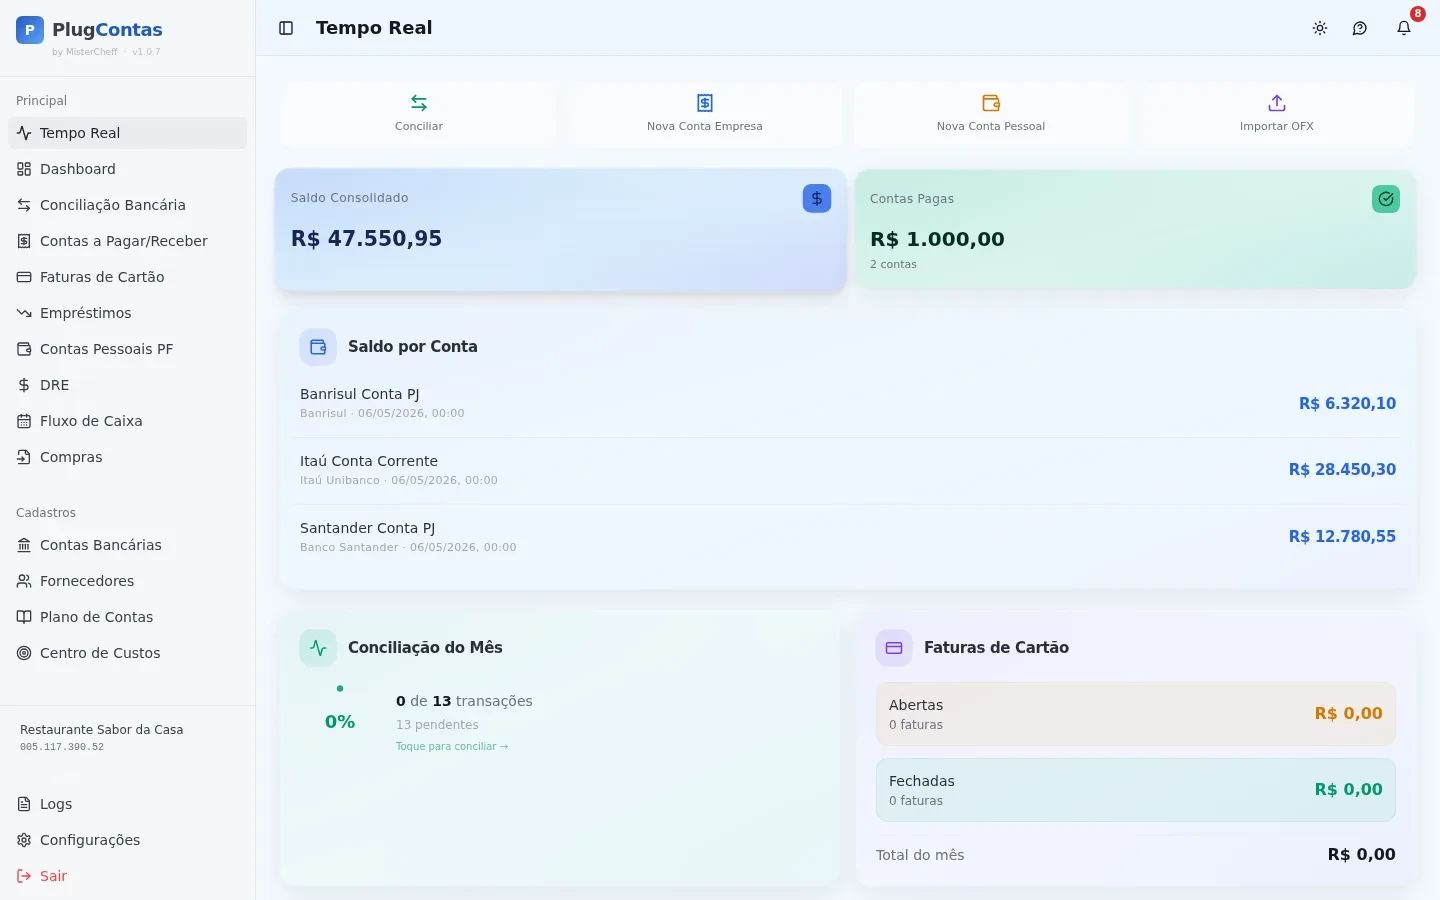Switch theme with the sun icon

pos(1320,28)
